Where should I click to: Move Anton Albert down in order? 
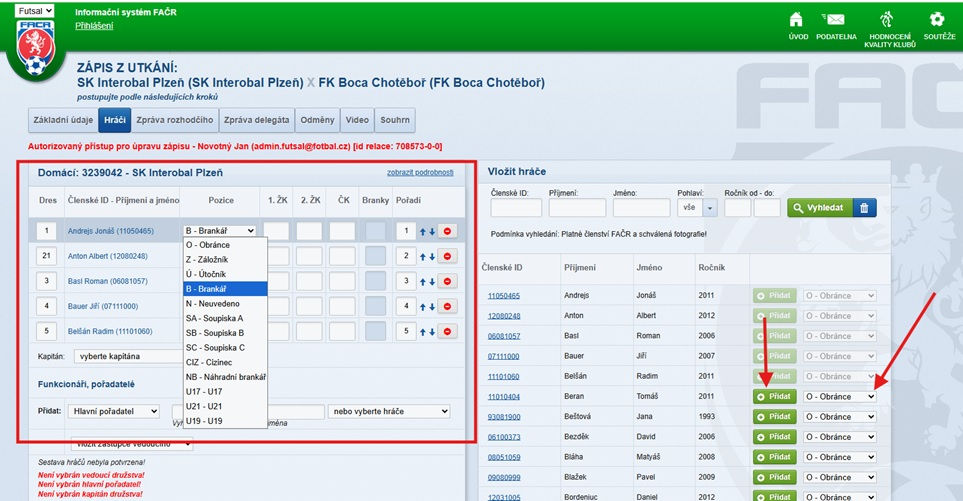click(x=432, y=257)
